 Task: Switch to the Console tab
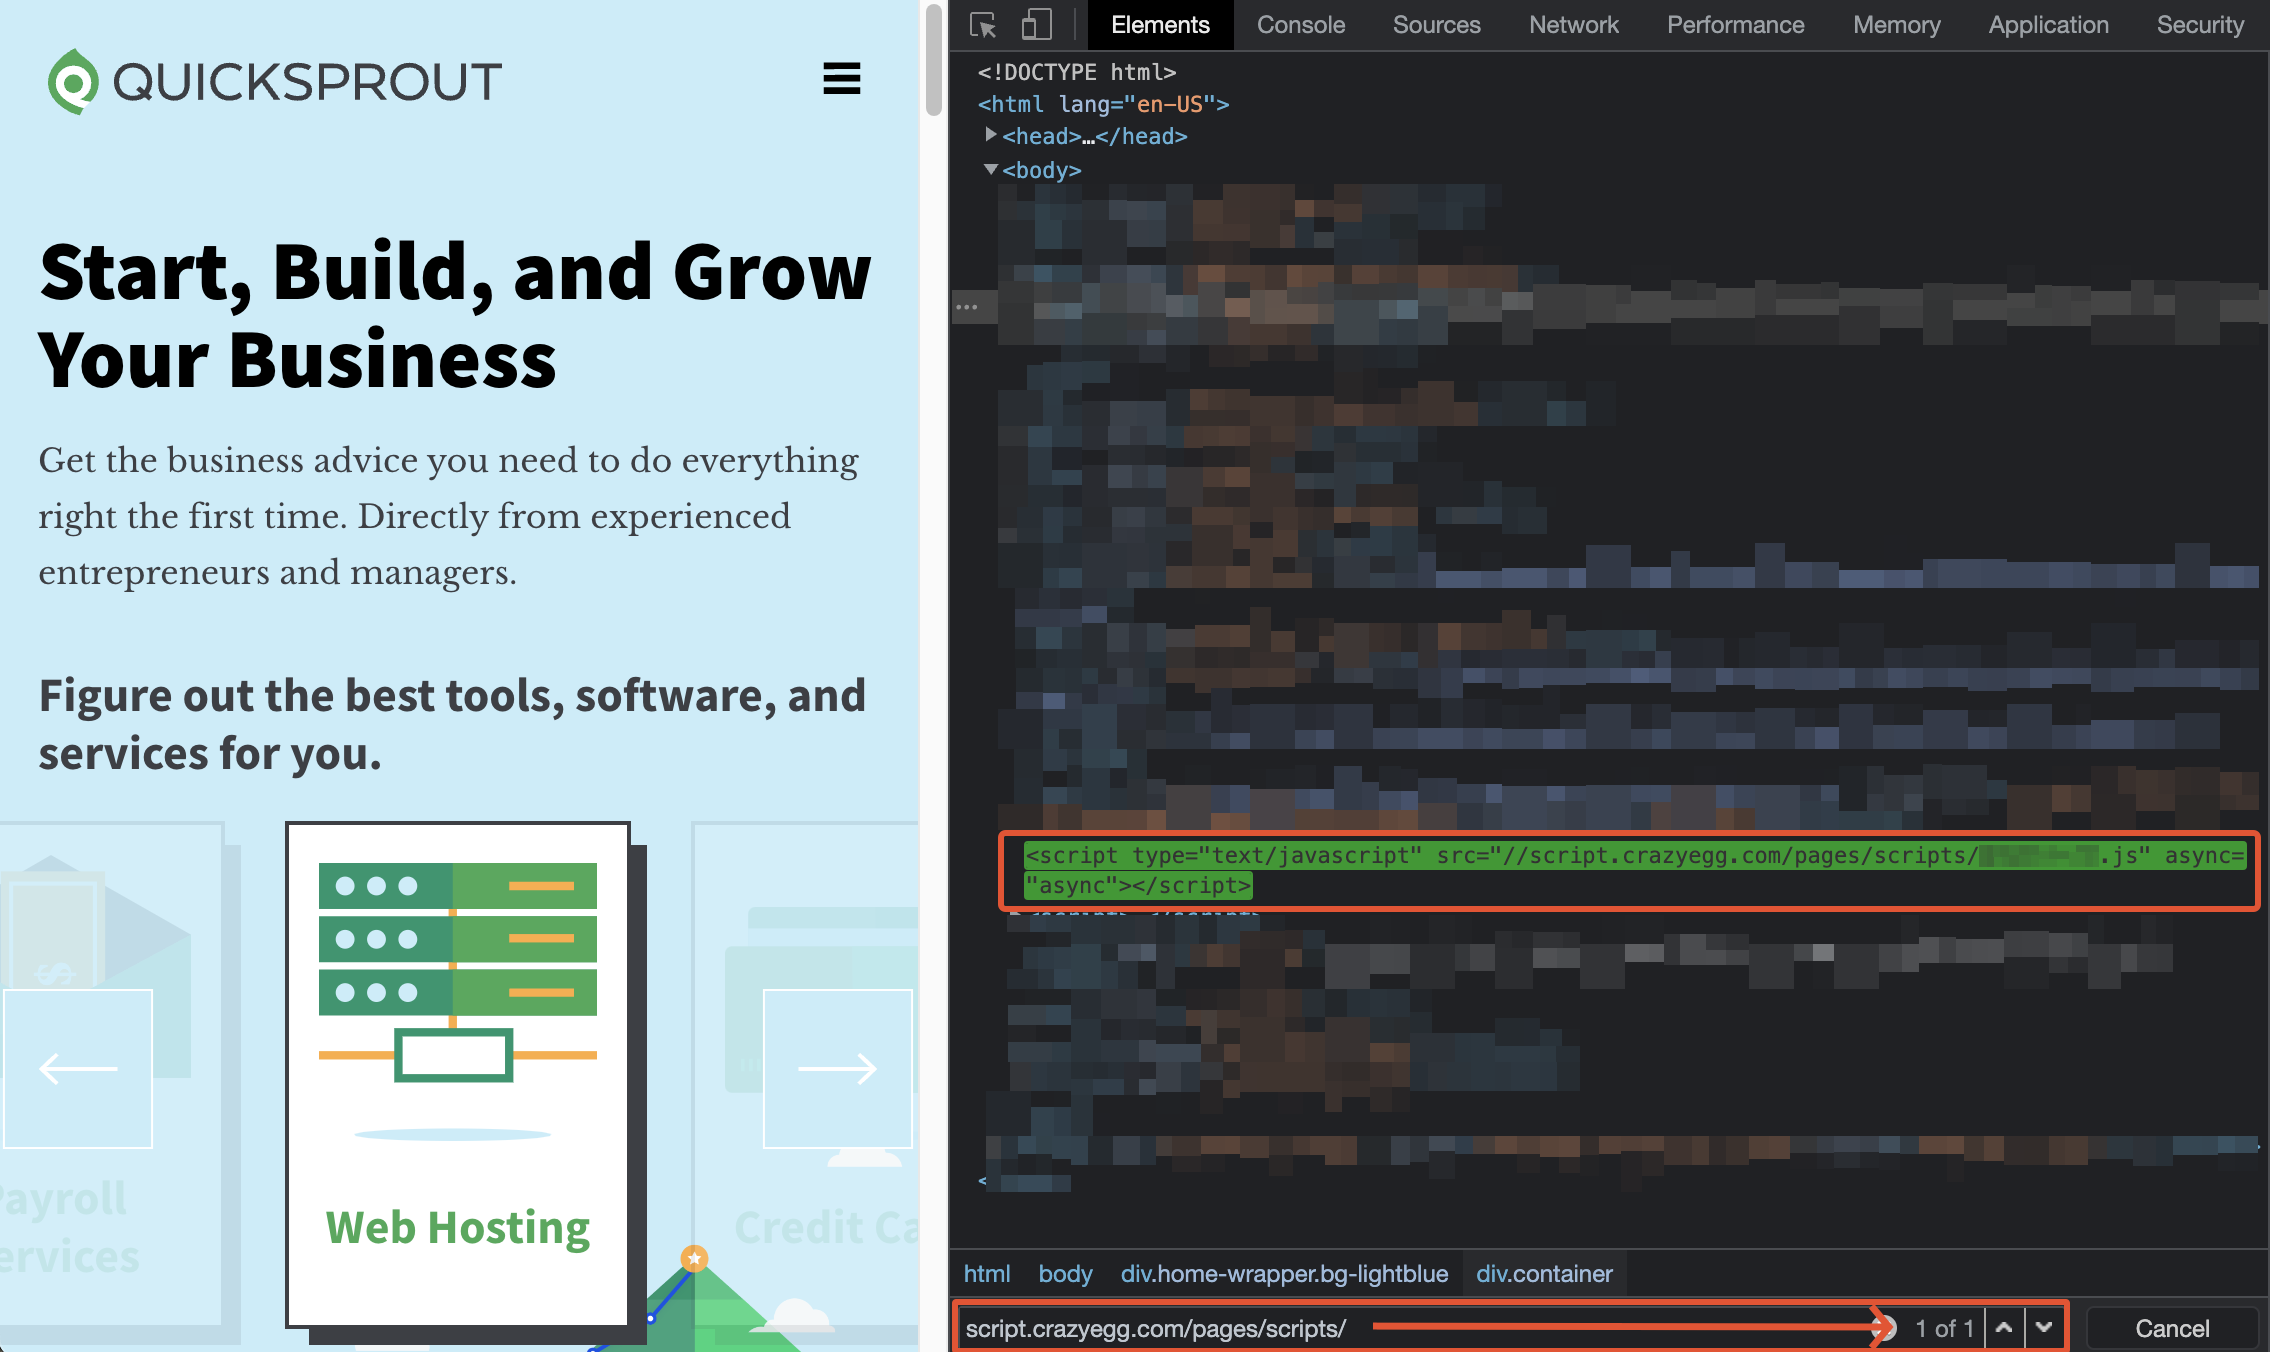pos(1300,25)
